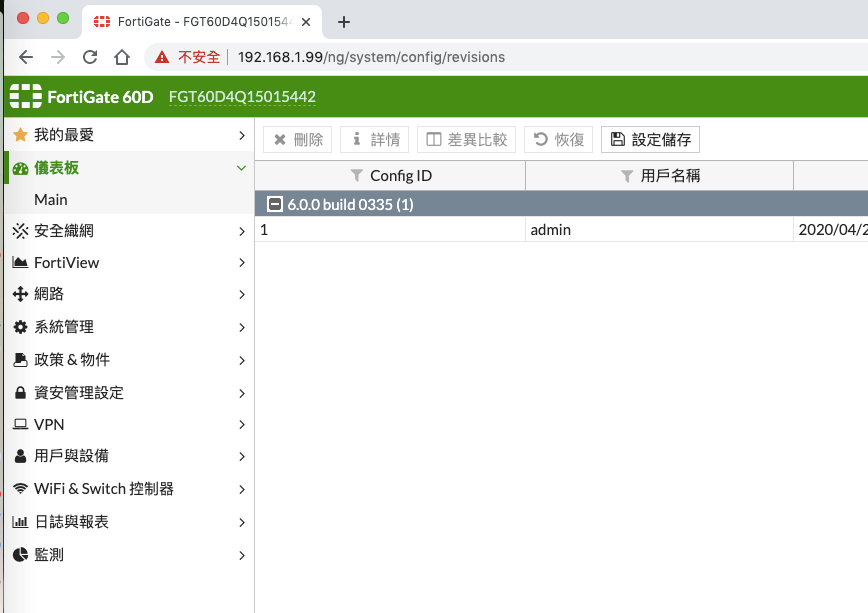The width and height of the screenshot is (868, 613).
Task: Click the bar chart icon beside 日誌與報表
Action: [20, 522]
